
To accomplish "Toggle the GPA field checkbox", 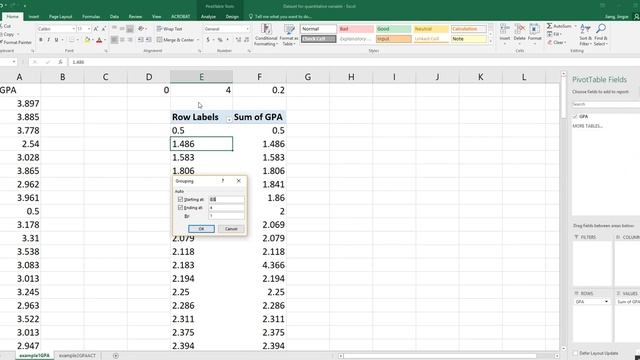I will tap(576, 117).
